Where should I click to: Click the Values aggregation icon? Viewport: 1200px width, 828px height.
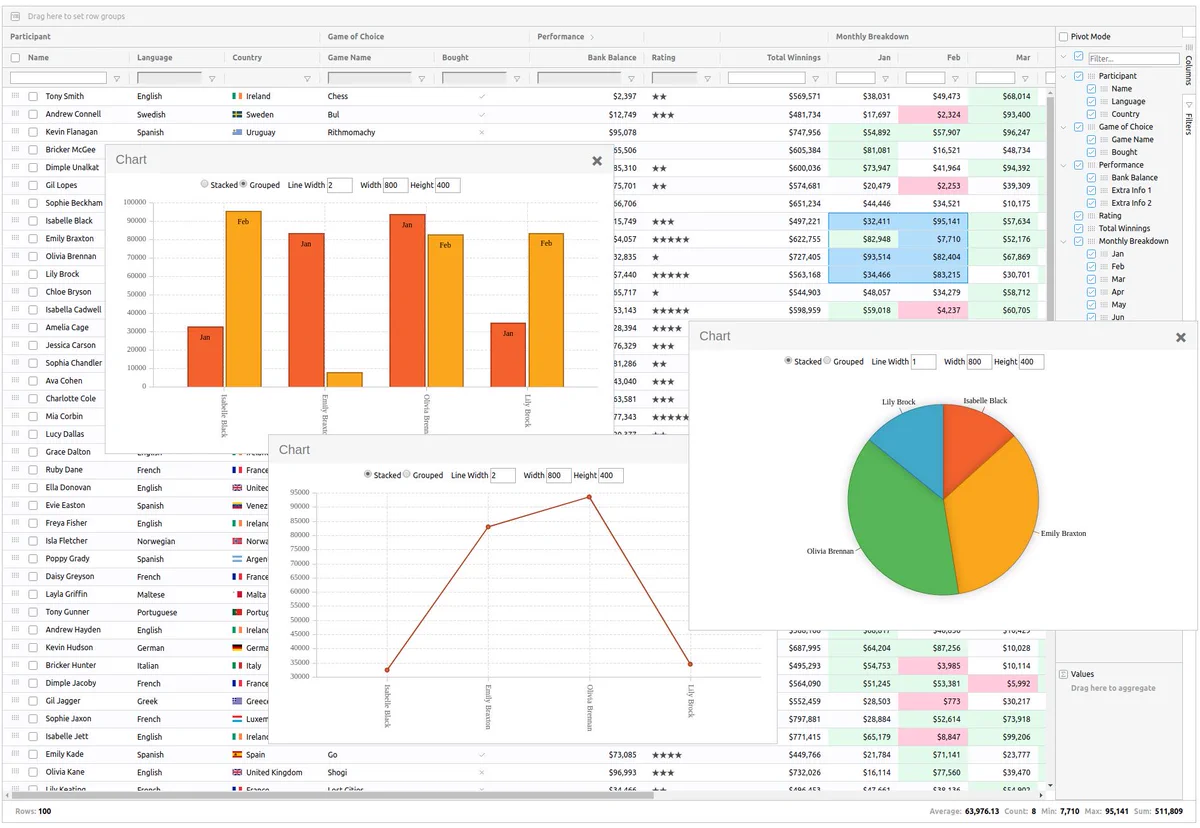point(1063,674)
